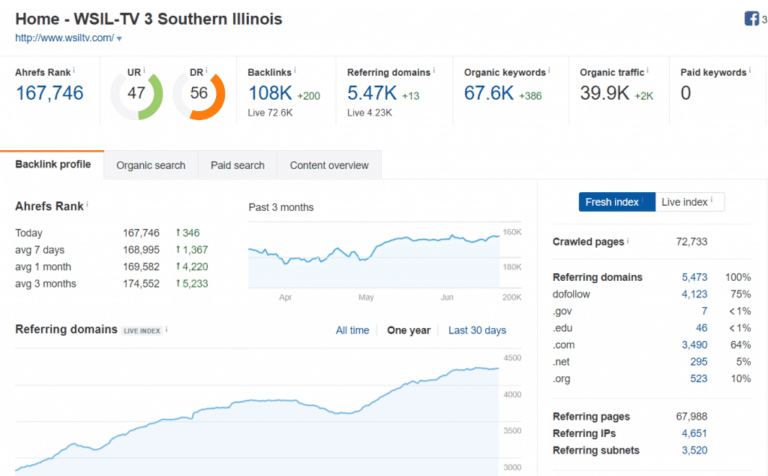This screenshot has width=768, height=476.
Task: Click info icon next to Ahrefs Rank metric
Action: coord(75,71)
